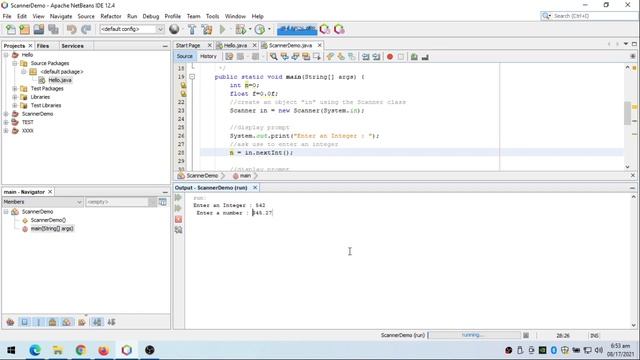The width and height of the screenshot is (640, 360).
Task: Click the Find Next Occurrence icon
Action: [x=295, y=57]
